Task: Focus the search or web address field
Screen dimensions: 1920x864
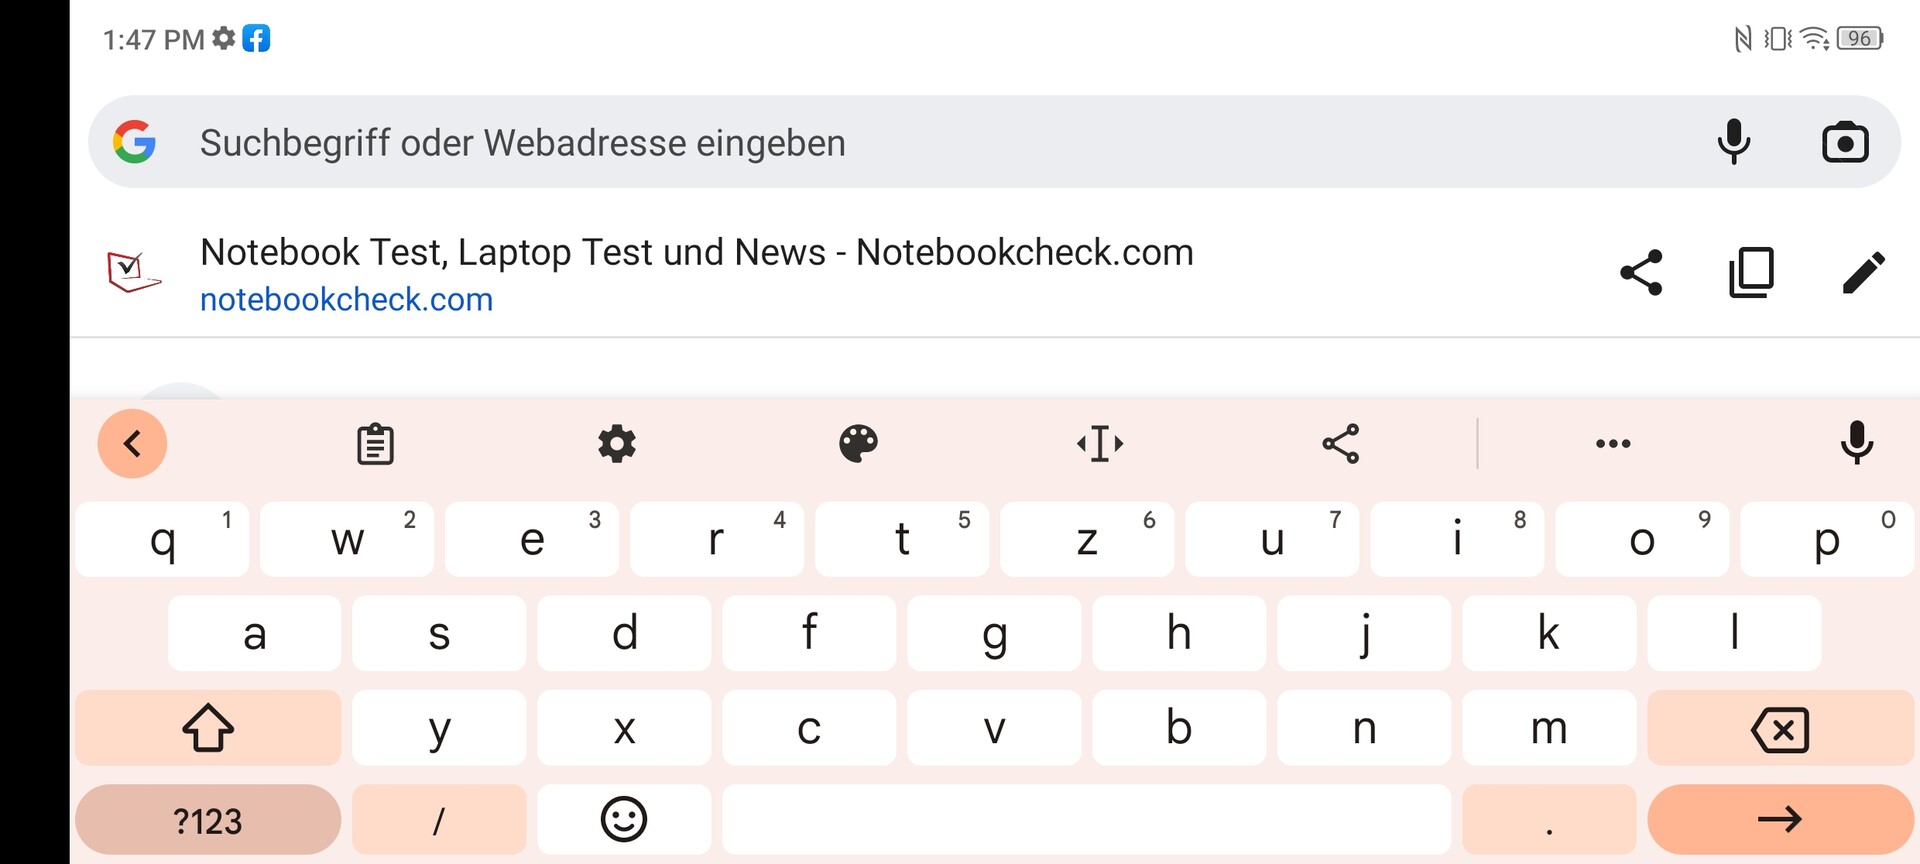Action: 900,143
